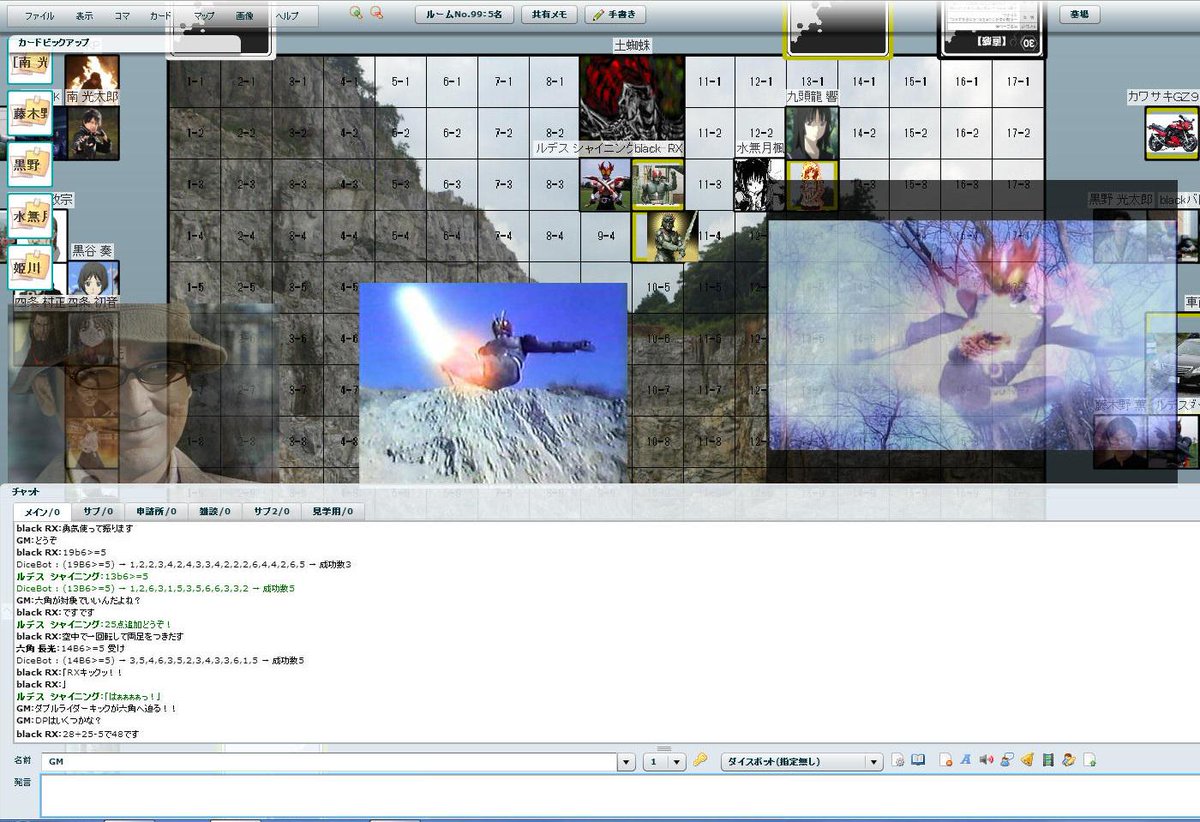This screenshot has height=822, width=1200.
Task: Click the open book icon
Action: pyautogui.click(x=918, y=761)
